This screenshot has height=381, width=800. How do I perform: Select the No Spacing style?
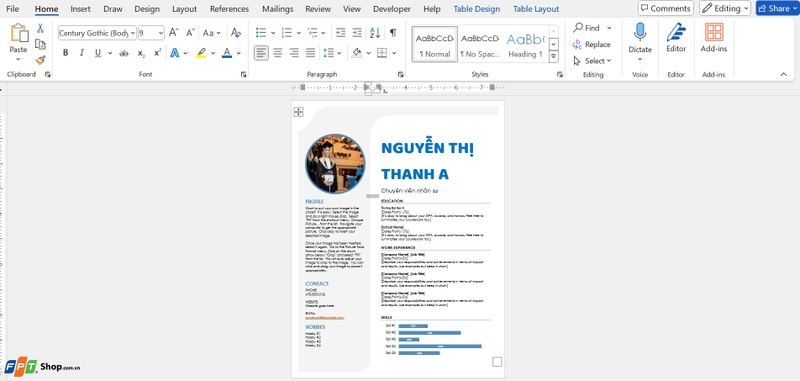pos(480,44)
